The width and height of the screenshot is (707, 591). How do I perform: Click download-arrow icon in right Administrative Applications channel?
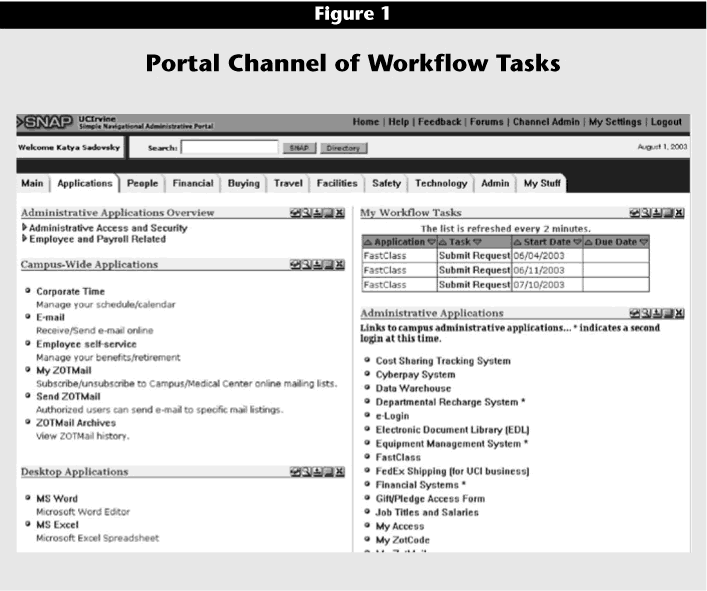pyautogui.click(x=657, y=313)
